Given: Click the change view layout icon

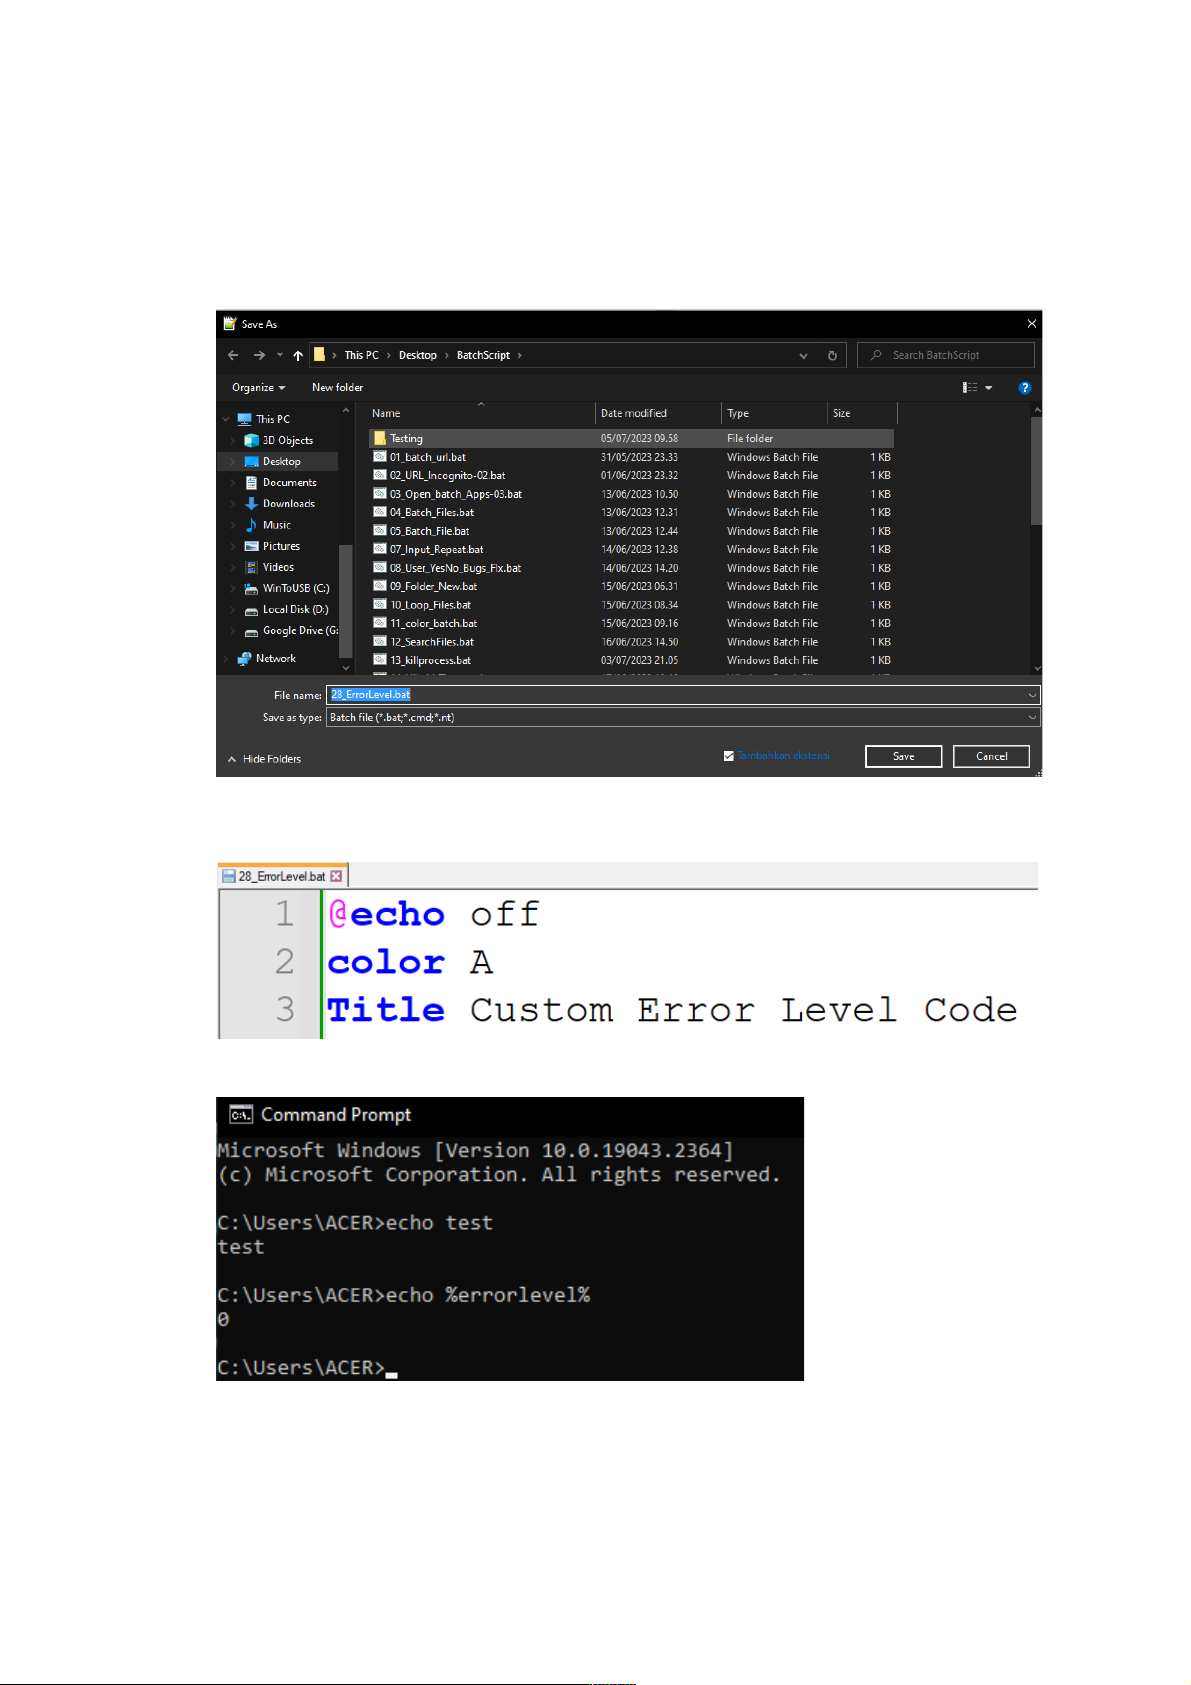Looking at the screenshot, I should click(x=970, y=388).
